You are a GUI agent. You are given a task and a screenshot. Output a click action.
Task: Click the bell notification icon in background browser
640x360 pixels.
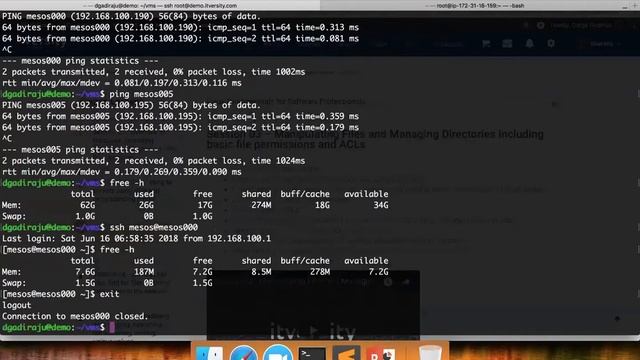pos(529,43)
